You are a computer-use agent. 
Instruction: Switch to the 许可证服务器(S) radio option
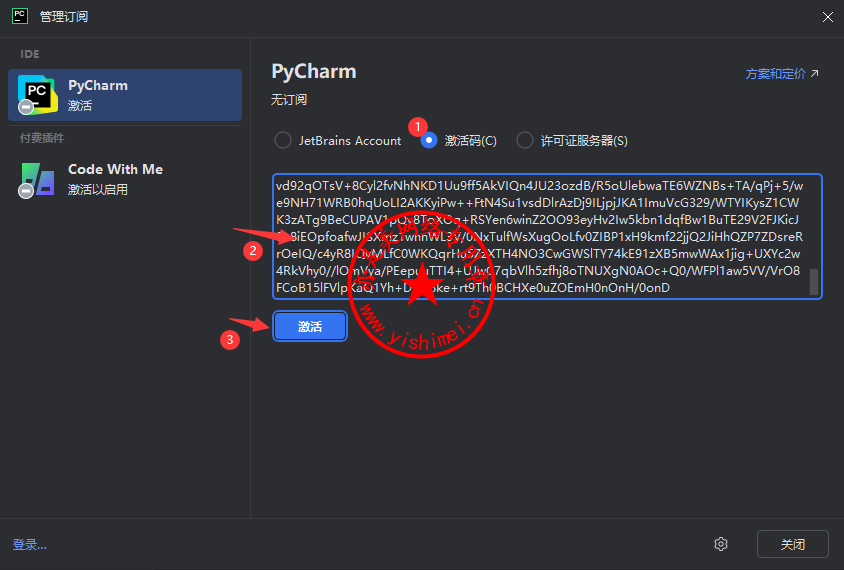pos(525,141)
